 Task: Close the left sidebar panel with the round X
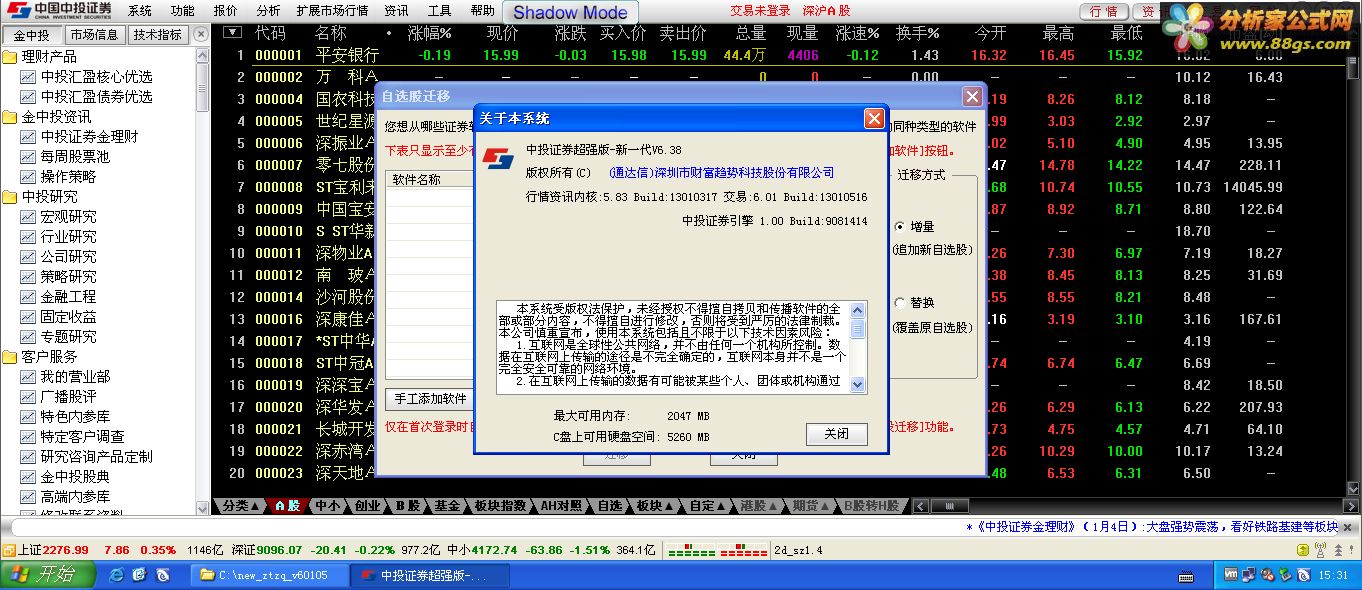tap(201, 33)
